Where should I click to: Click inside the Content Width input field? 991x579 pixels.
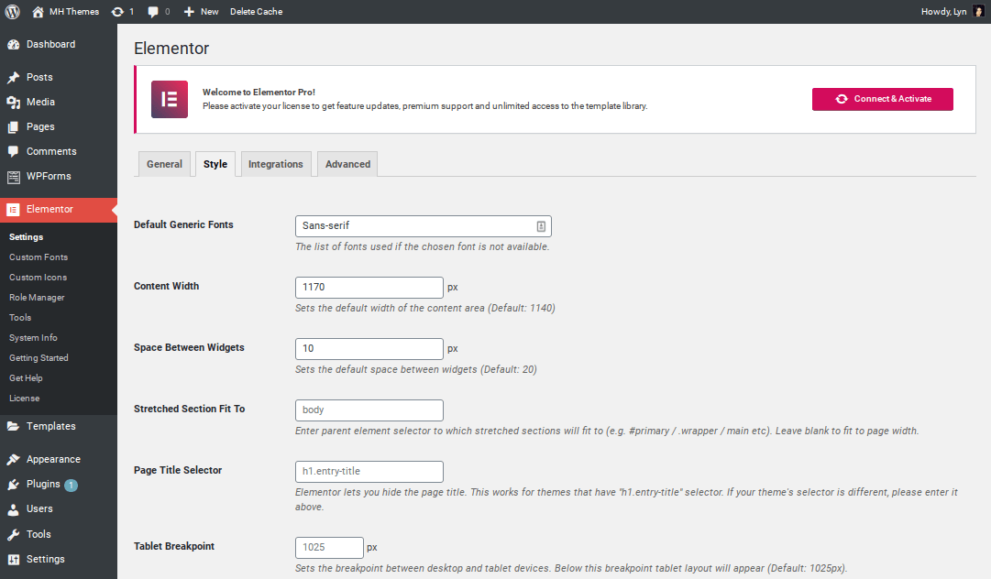(368, 287)
